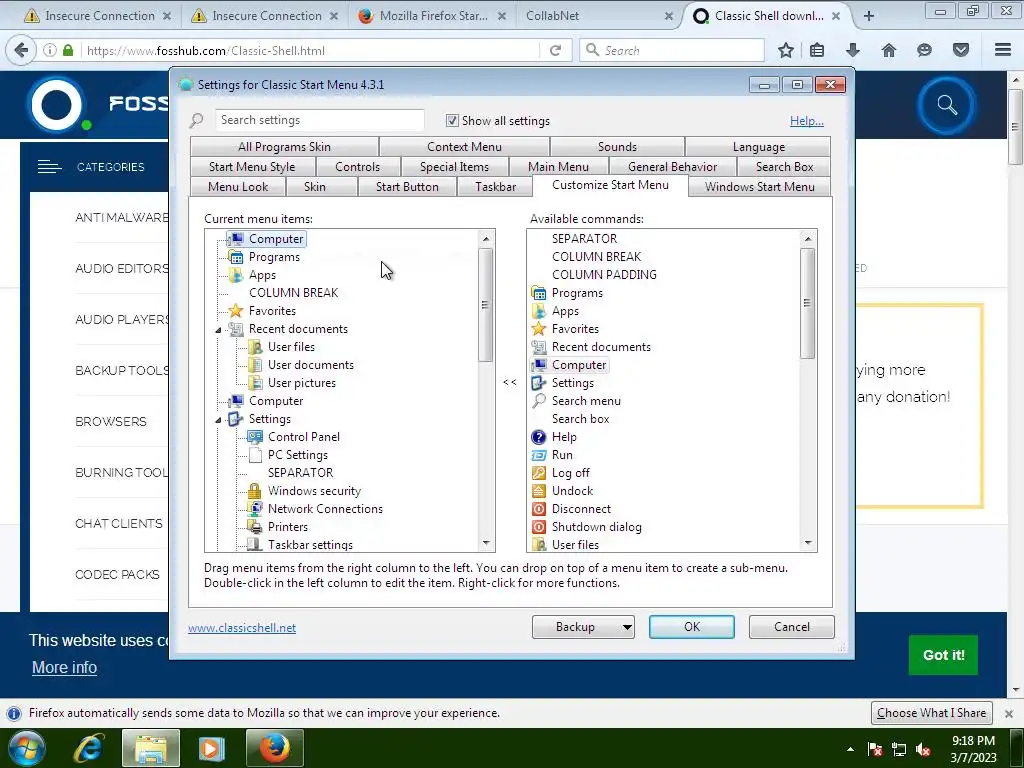
Task: Click Choose What I Share button
Action: tap(931, 713)
